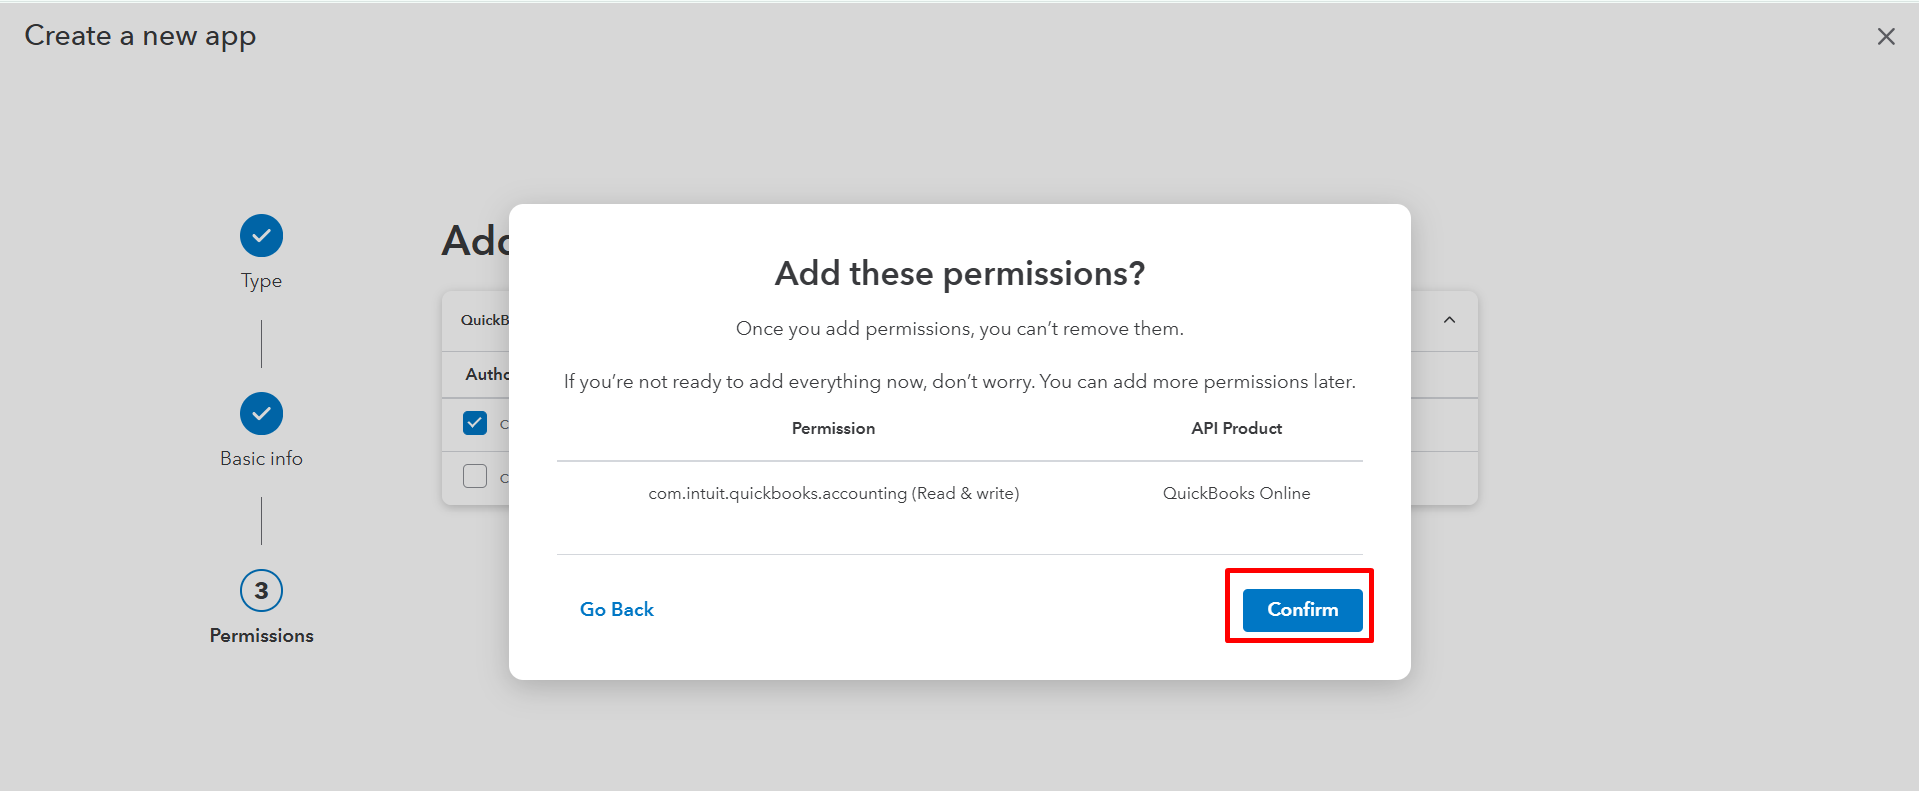Screen dimensions: 1919x791
Task: Click the Type step checkmark icon
Action: 261,236
